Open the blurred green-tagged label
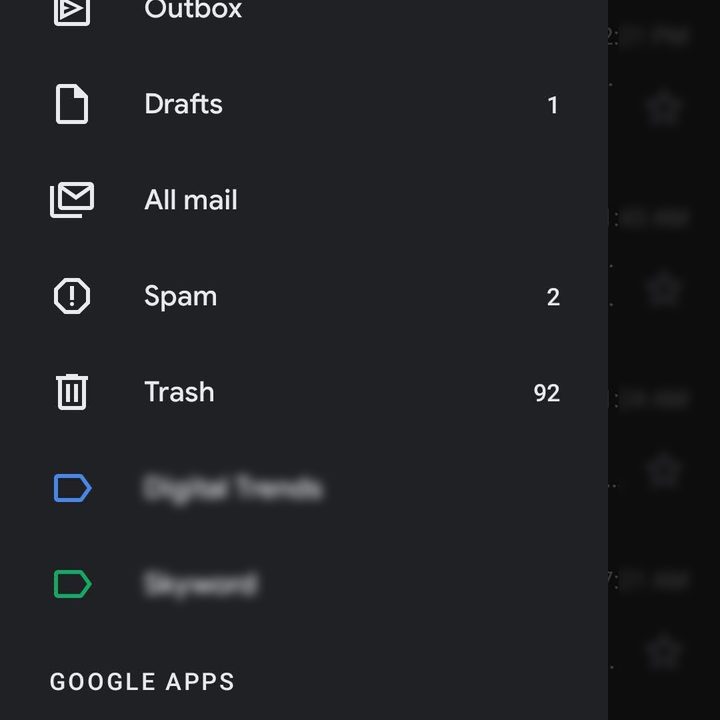The height and width of the screenshot is (720, 720). pos(200,584)
